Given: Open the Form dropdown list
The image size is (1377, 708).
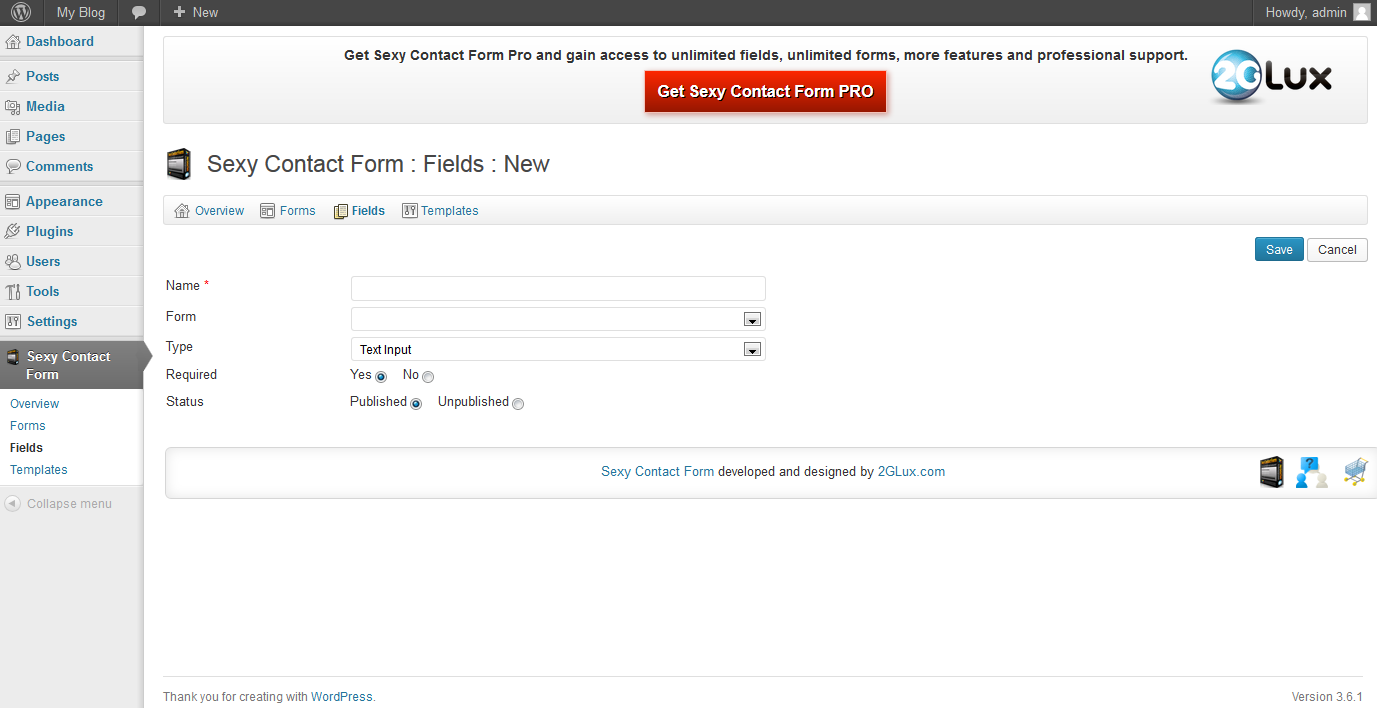Looking at the screenshot, I should coord(558,319).
